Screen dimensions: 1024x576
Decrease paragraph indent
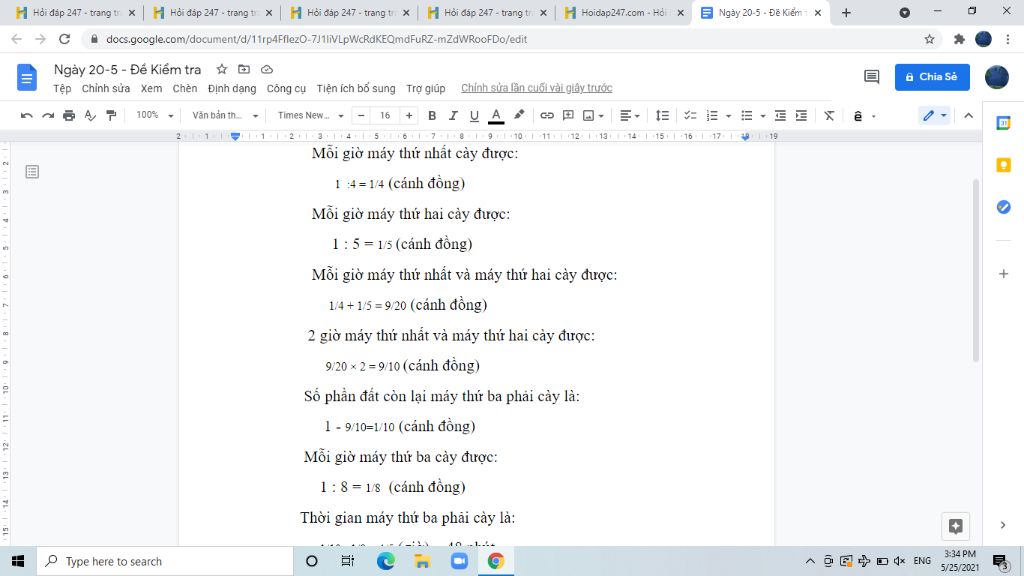click(780, 116)
